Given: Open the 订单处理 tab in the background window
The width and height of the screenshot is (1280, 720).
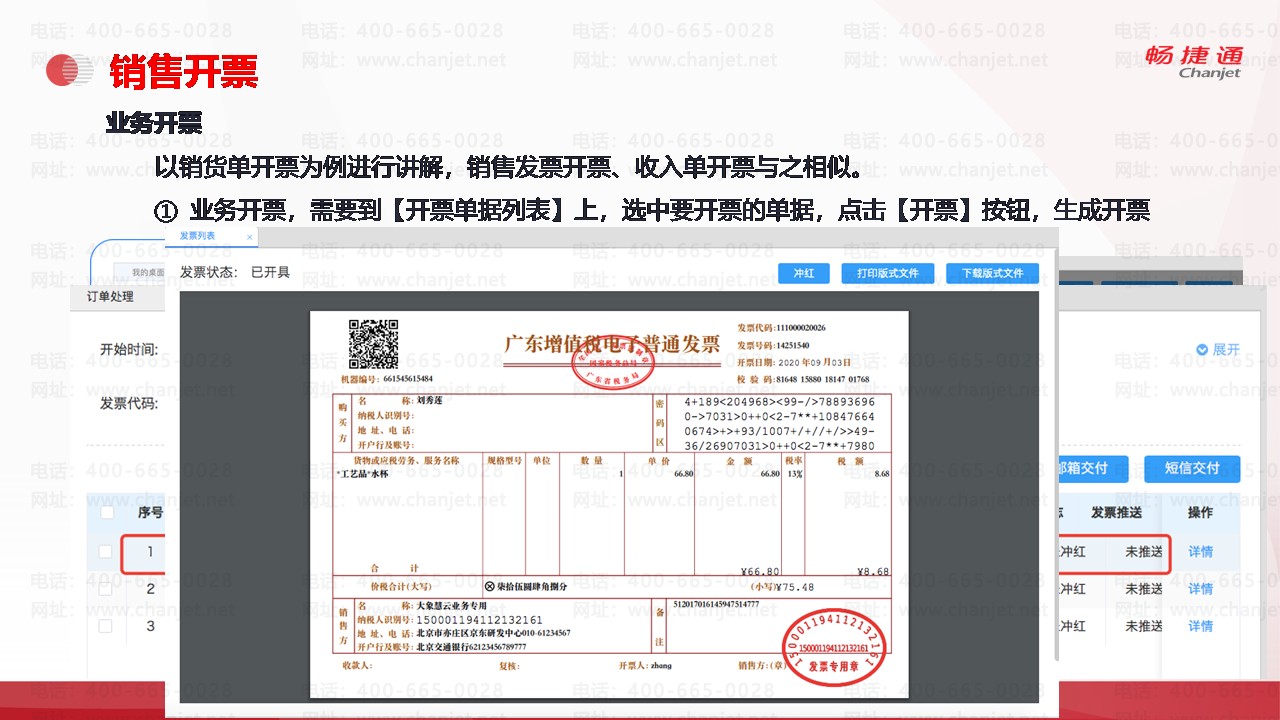Looking at the screenshot, I should coord(110,296).
